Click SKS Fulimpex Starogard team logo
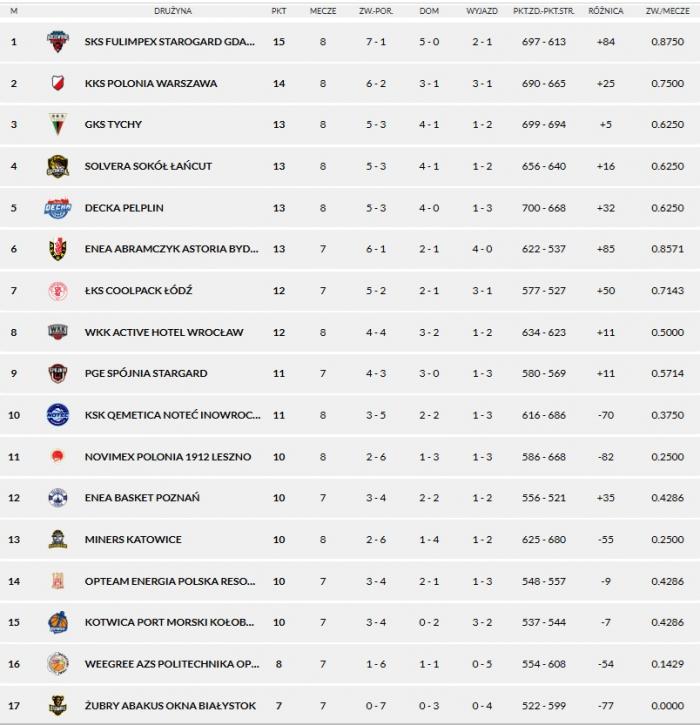 click(58, 42)
